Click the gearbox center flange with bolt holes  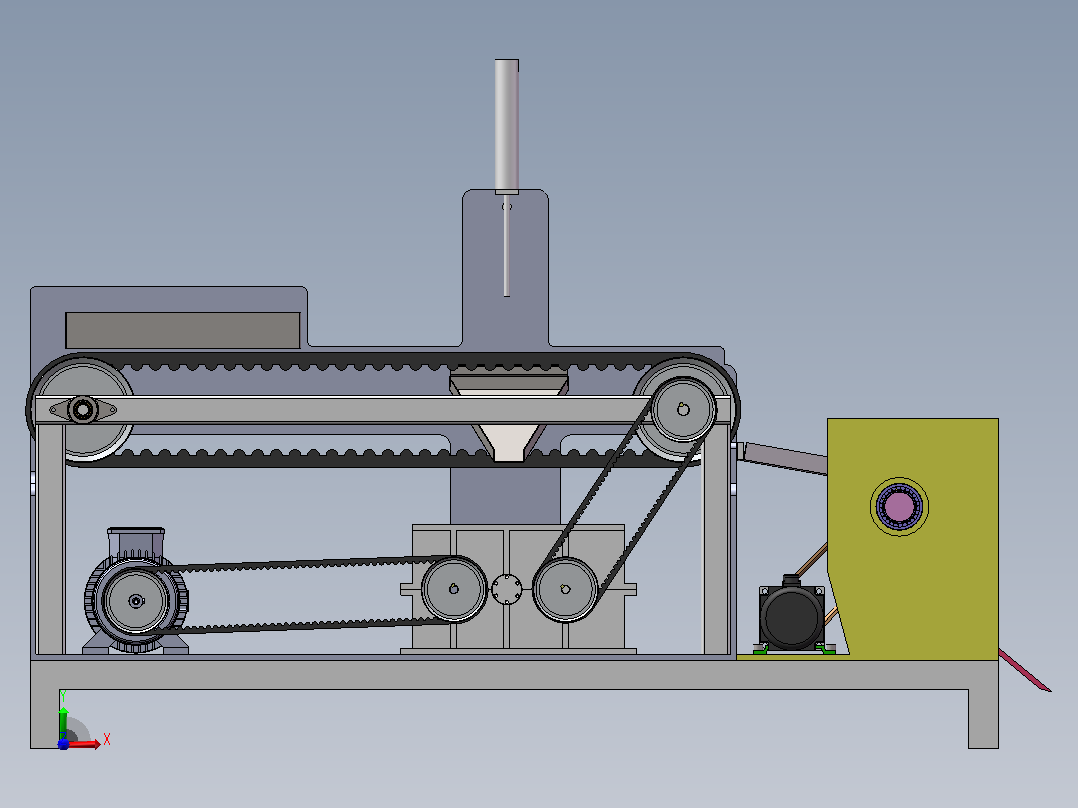507,589
